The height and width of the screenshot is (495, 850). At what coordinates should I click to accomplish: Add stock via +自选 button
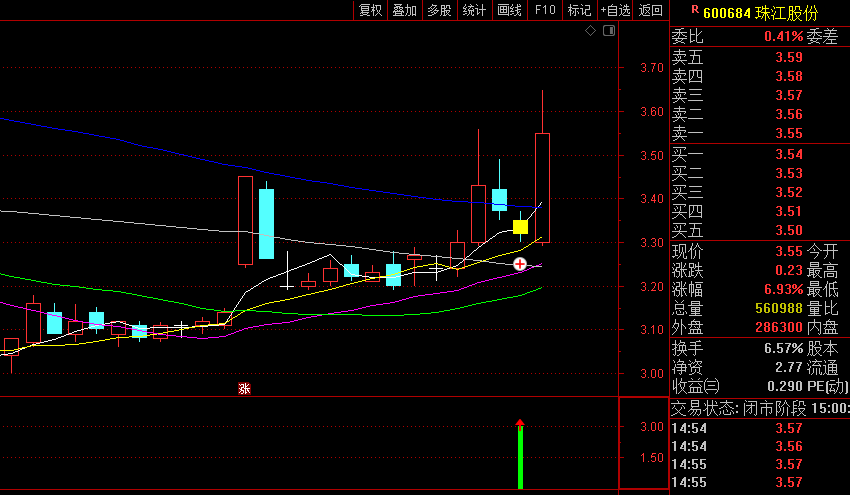click(x=615, y=10)
